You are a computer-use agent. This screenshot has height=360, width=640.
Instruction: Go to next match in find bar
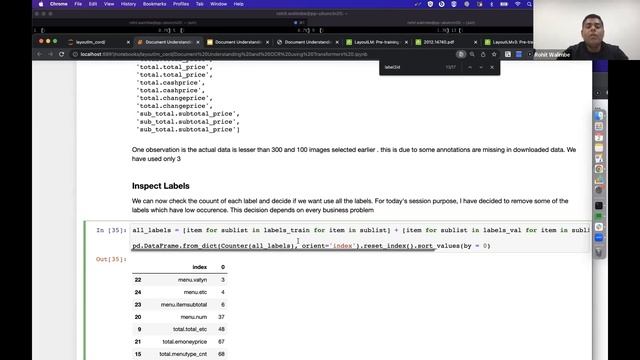coord(481,67)
